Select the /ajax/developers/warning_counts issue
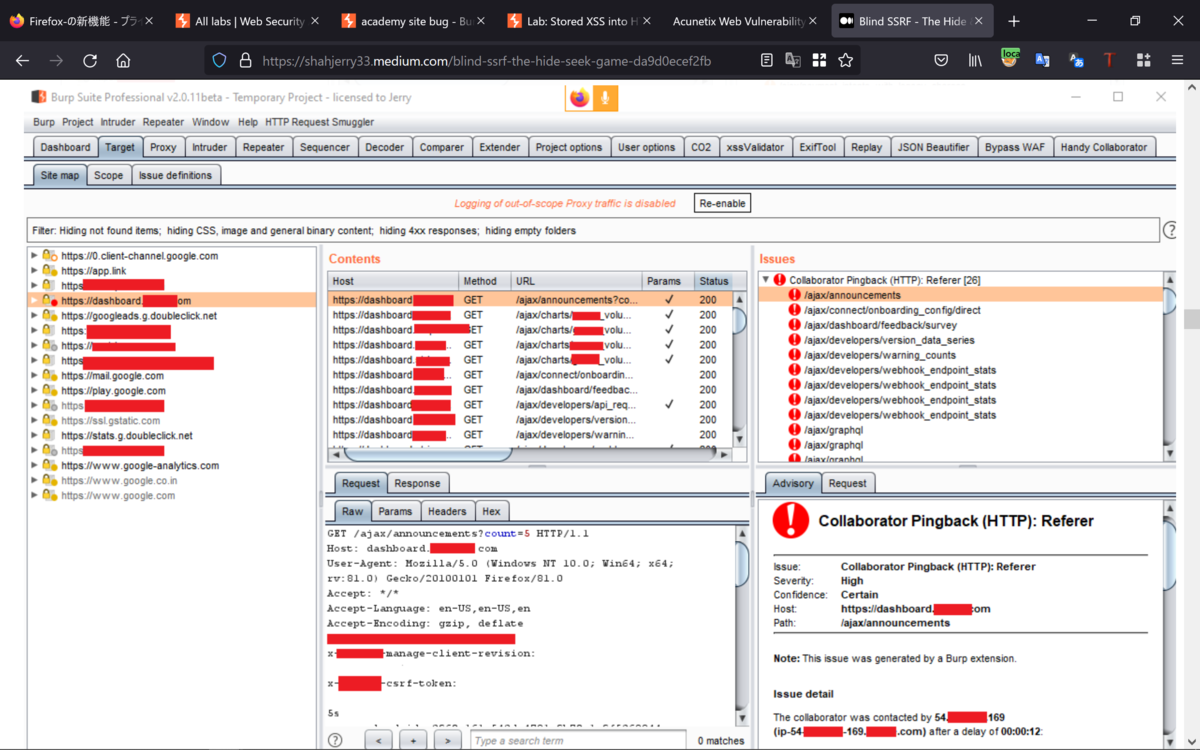The image size is (1200, 750). (x=880, y=355)
